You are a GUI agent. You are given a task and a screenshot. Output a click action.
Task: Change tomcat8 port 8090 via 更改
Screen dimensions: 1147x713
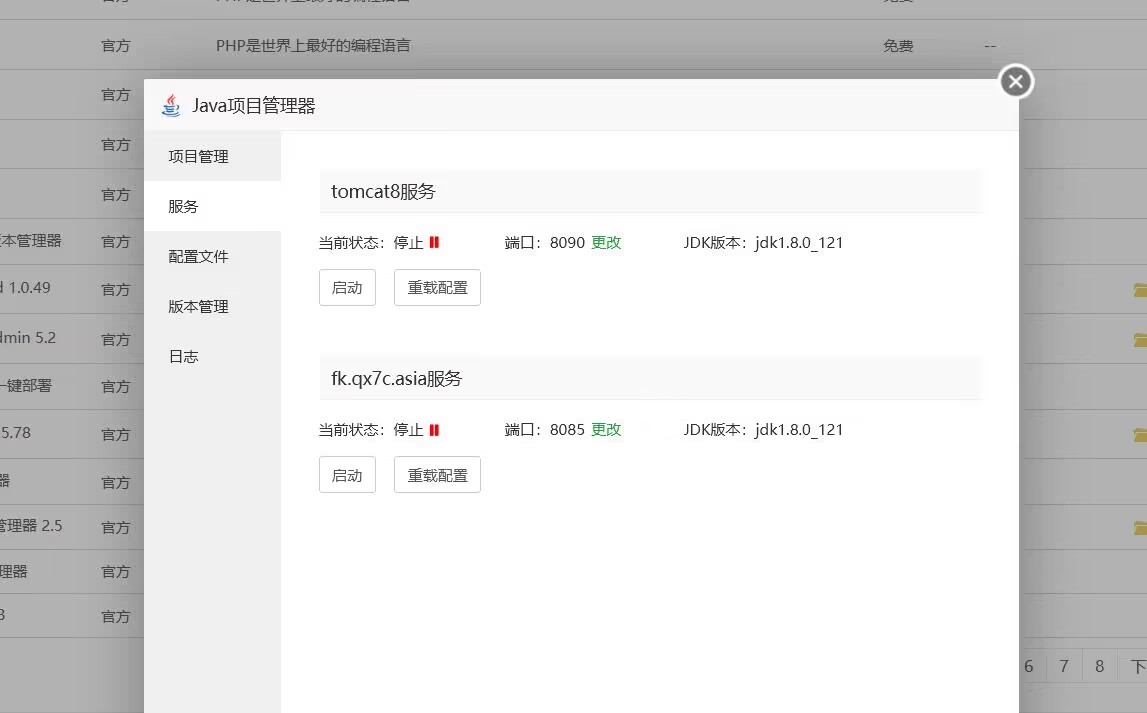(x=606, y=243)
